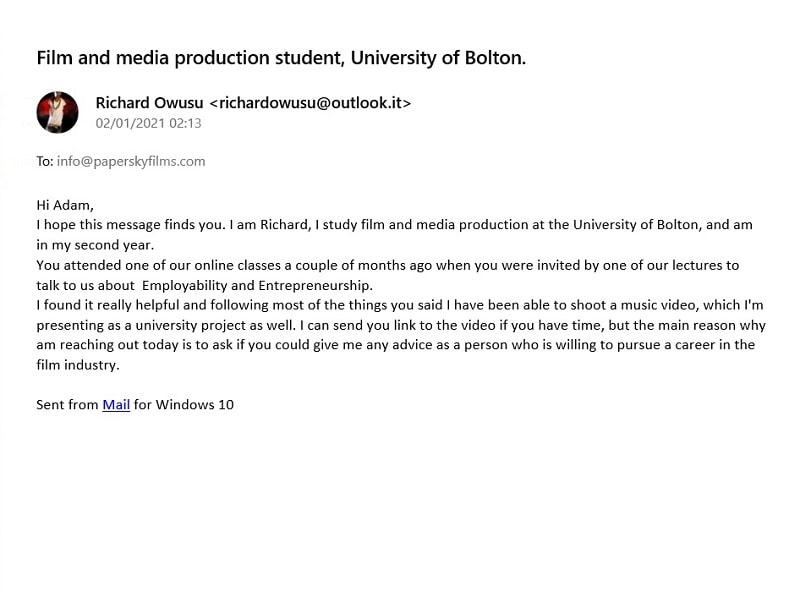Click the line starting "am reaching out today"

pos(395,345)
